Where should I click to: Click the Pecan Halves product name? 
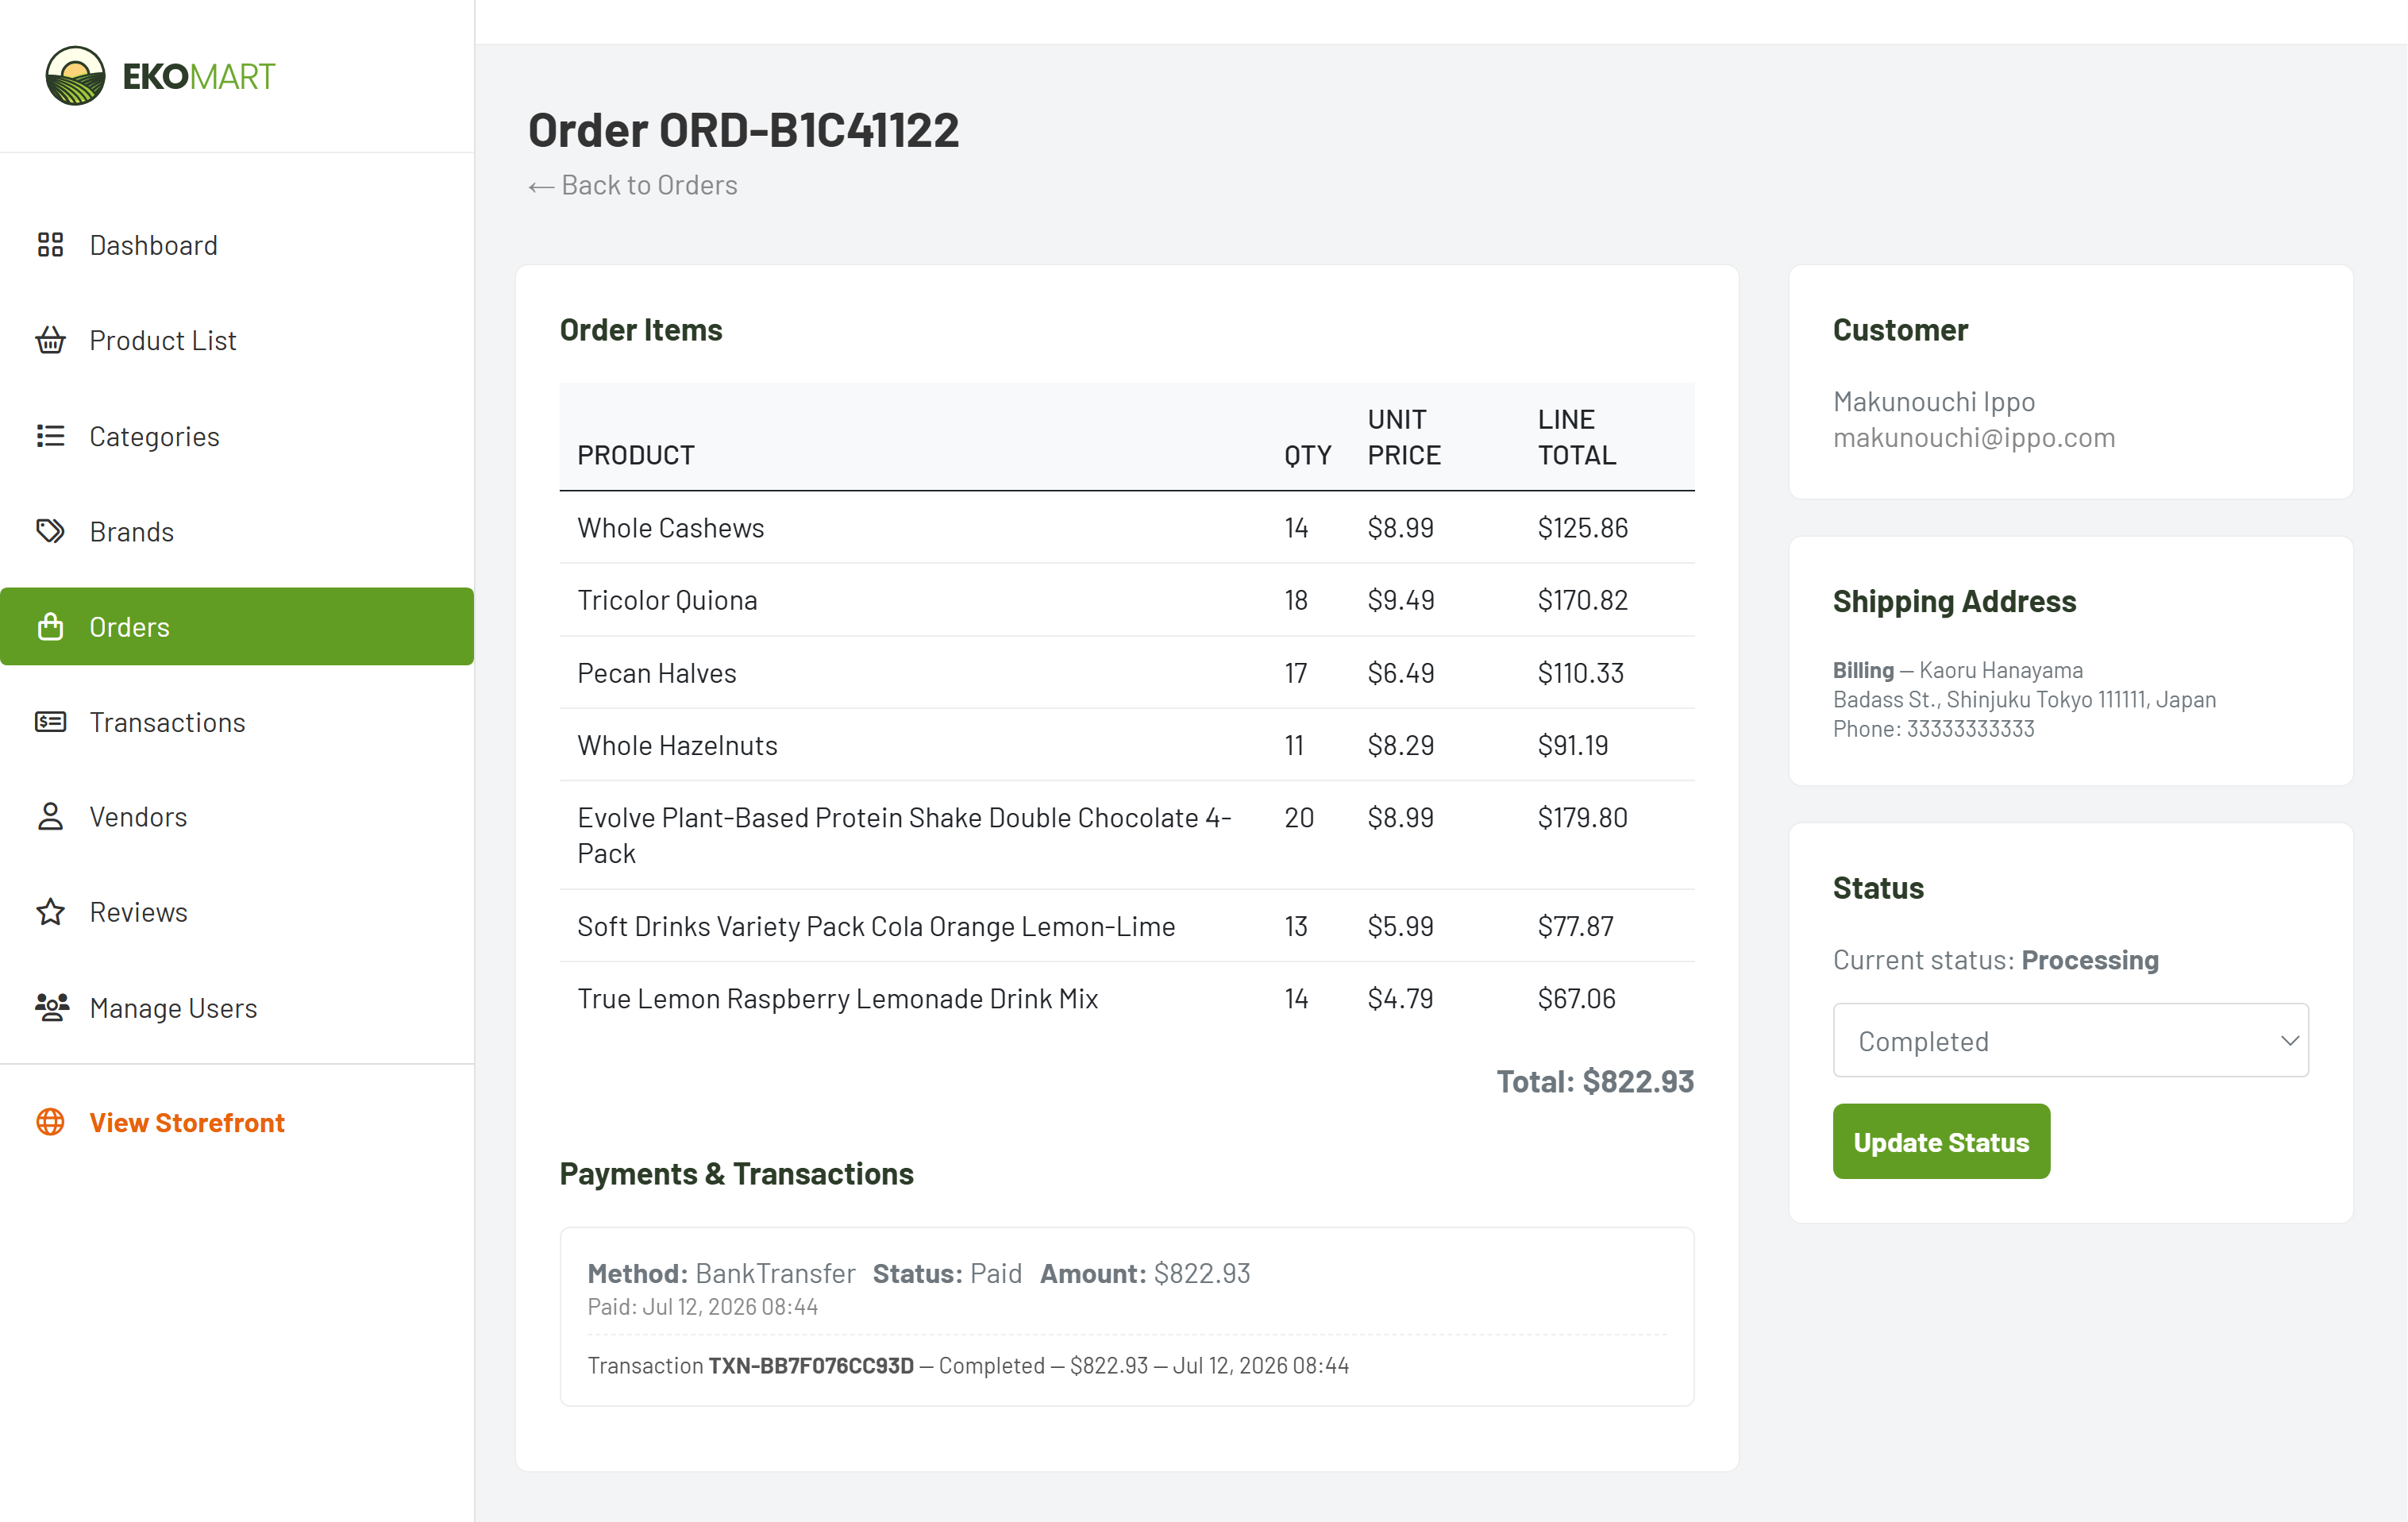click(657, 673)
